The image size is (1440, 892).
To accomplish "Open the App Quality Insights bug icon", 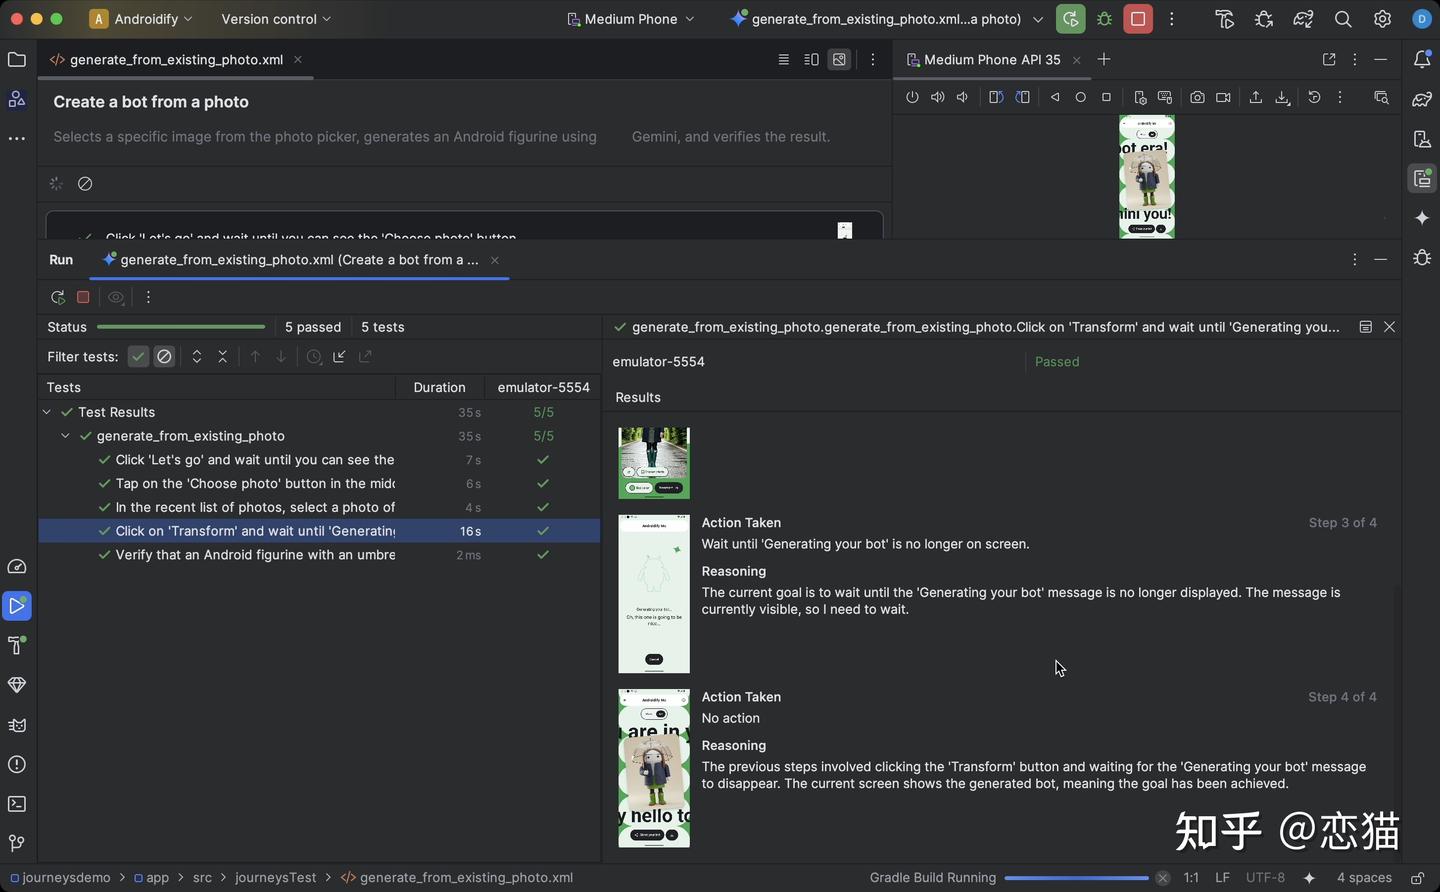I will pyautogui.click(x=1422, y=257).
